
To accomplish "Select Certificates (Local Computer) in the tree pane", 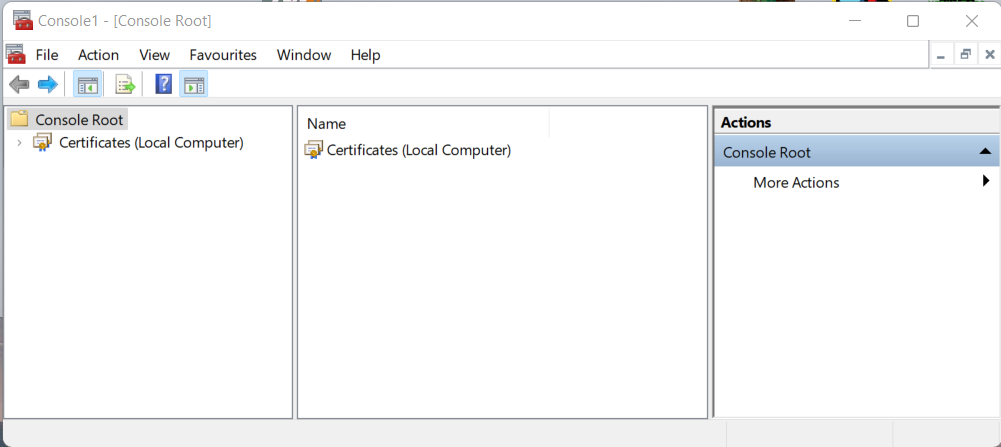I will pos(151,142).
